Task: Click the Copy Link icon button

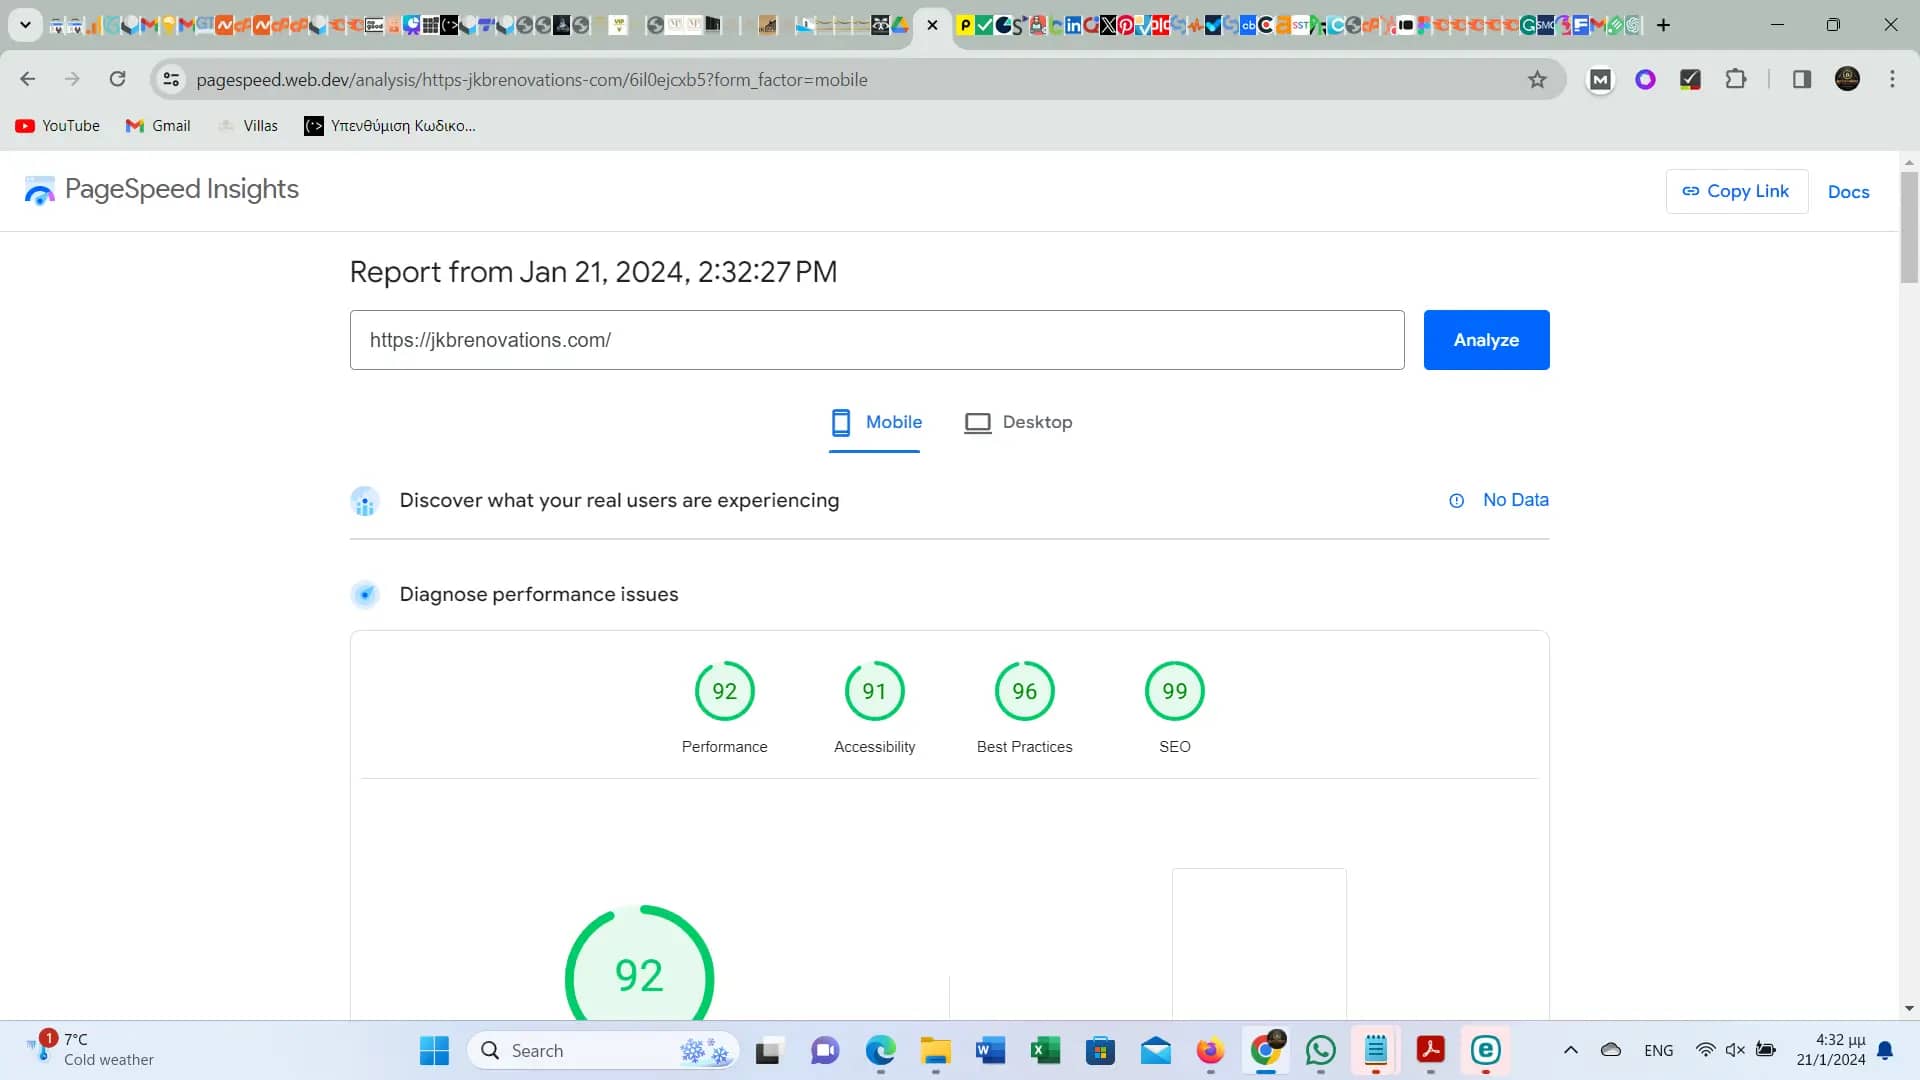Action: (1691, 191)
